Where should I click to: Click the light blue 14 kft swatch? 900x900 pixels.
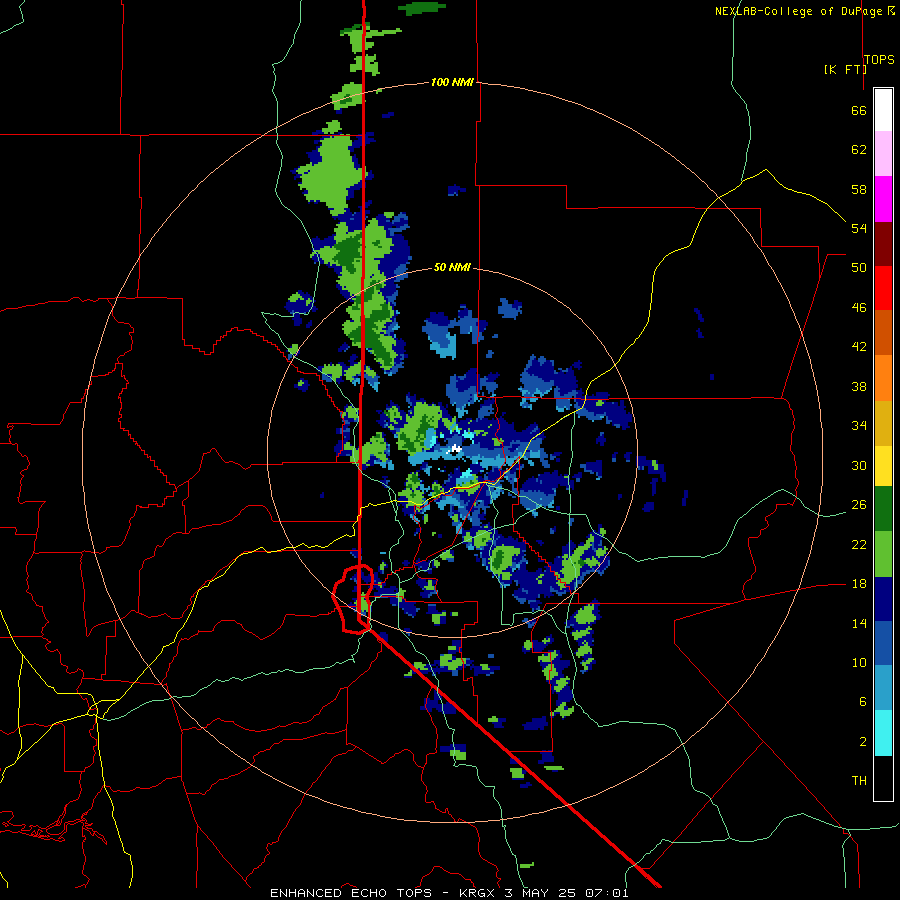point(883,688)
